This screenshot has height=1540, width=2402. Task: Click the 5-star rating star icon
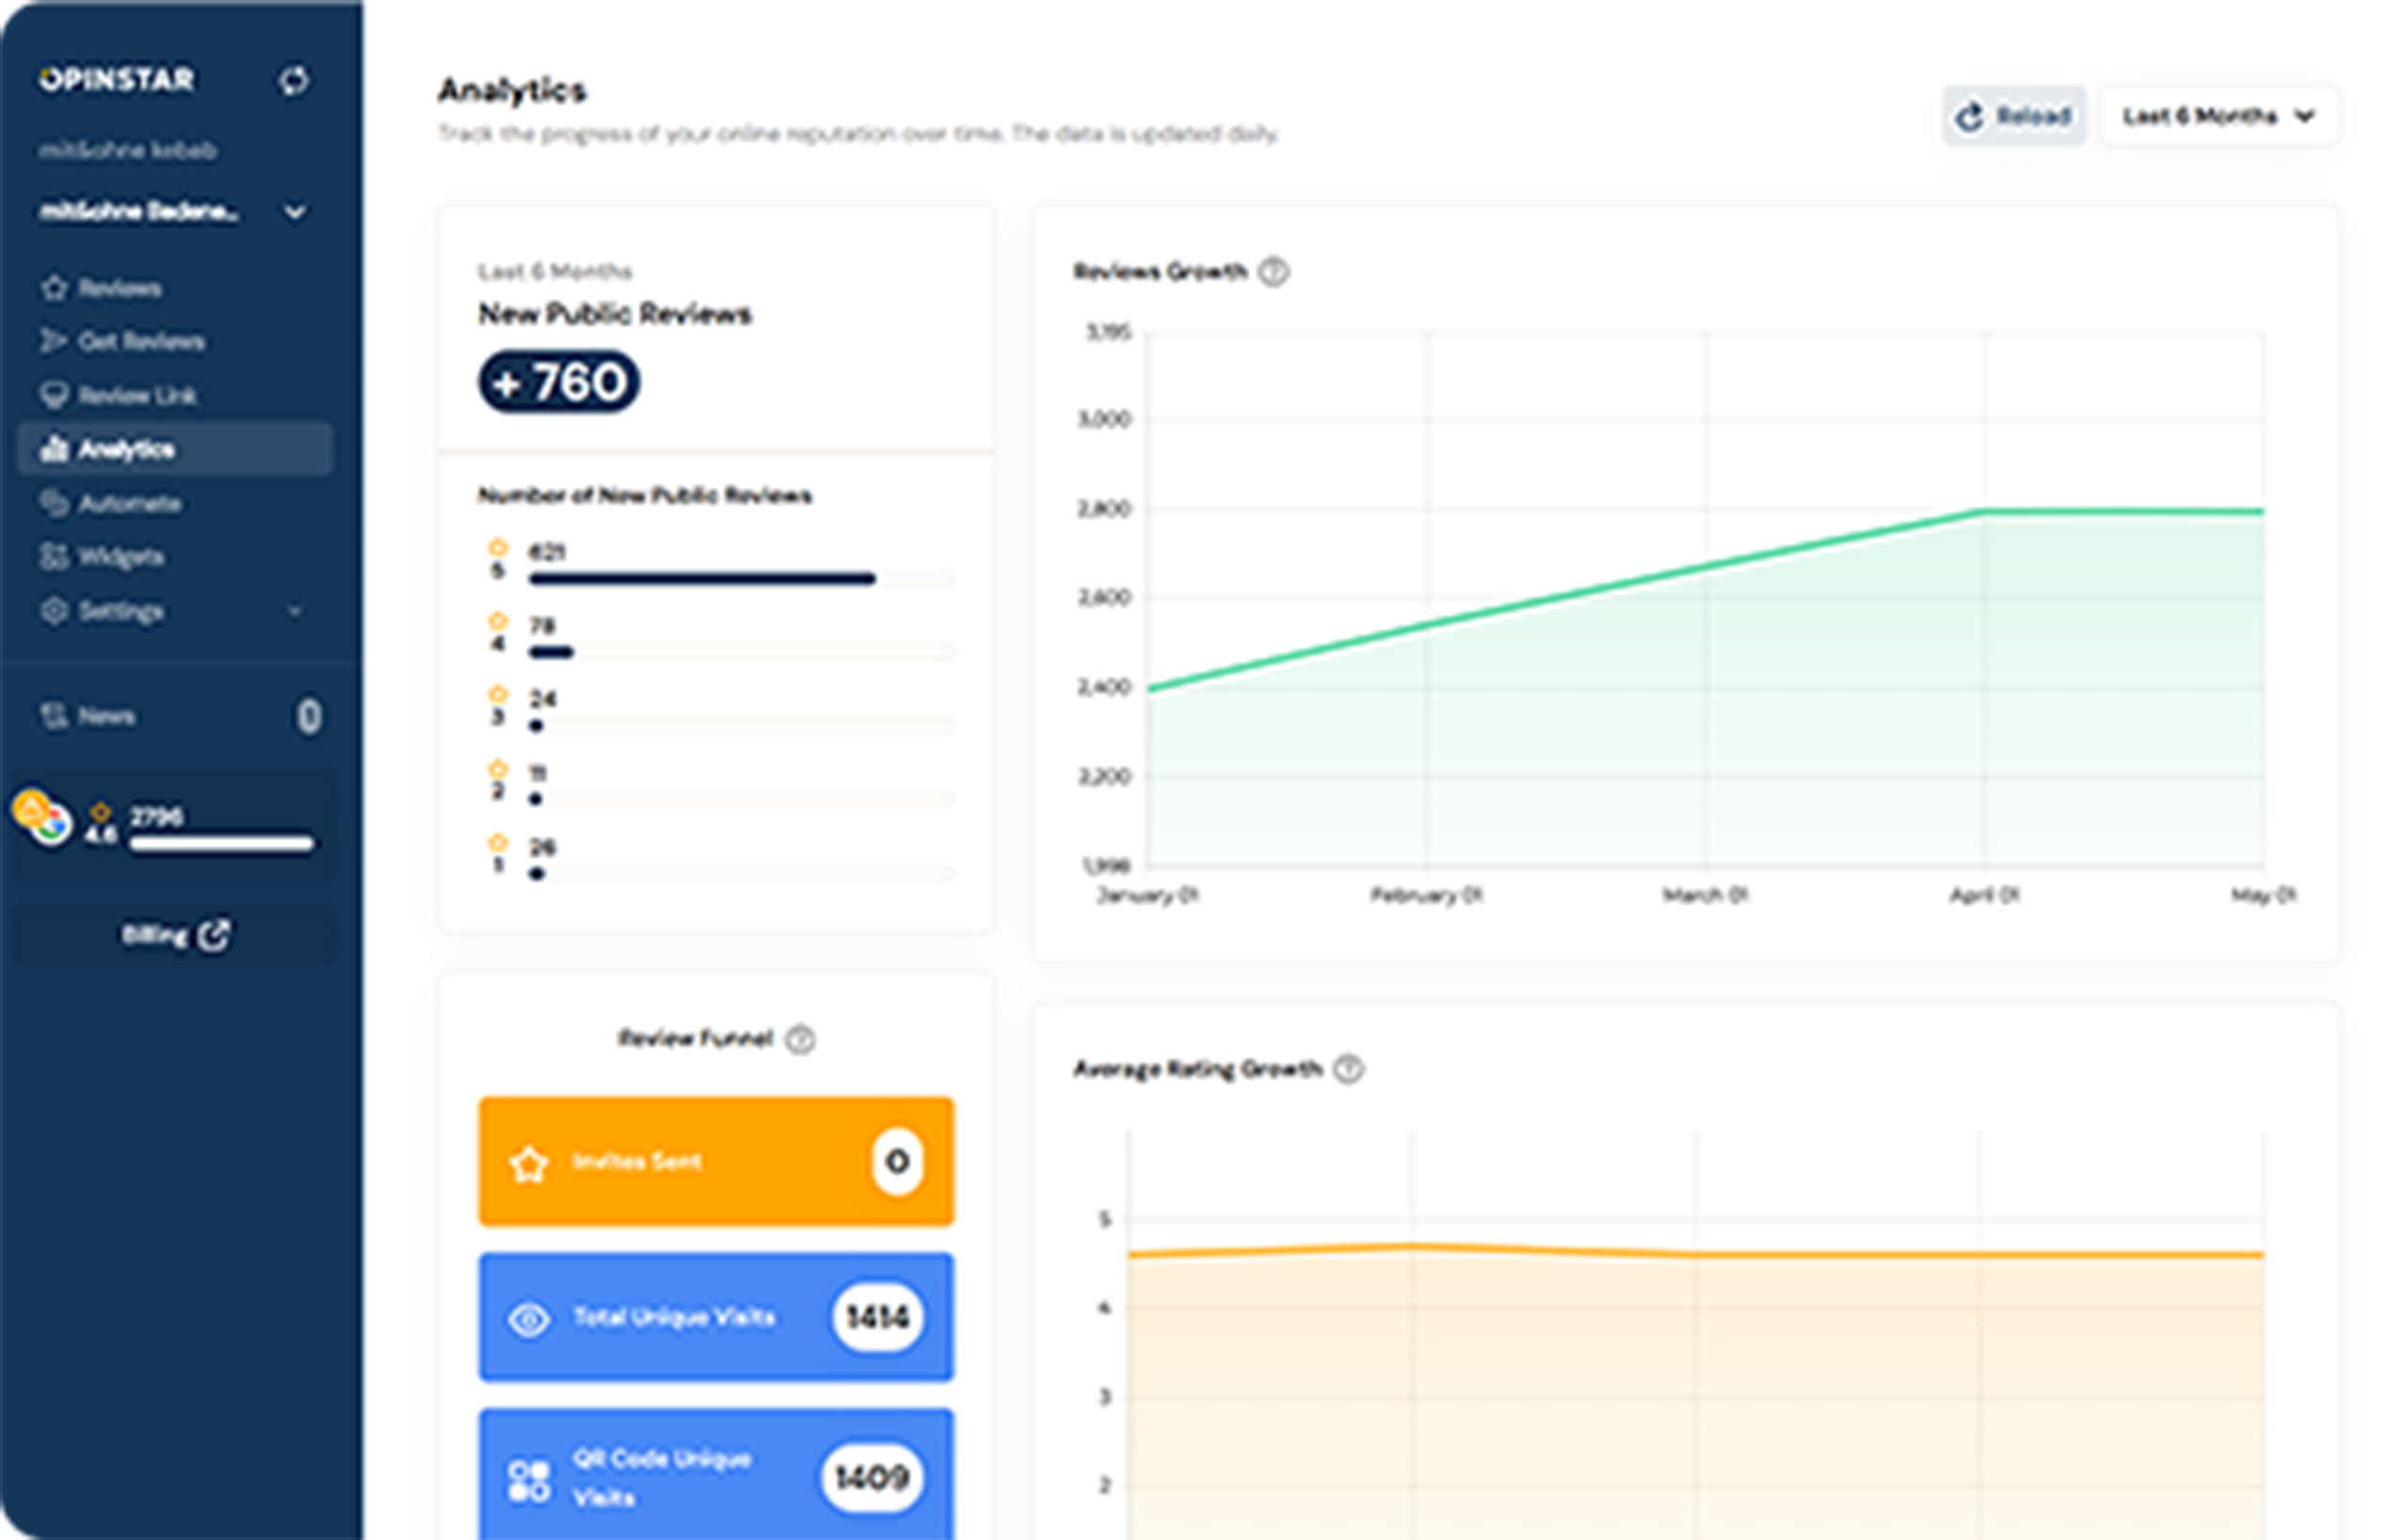coord(498,548)
